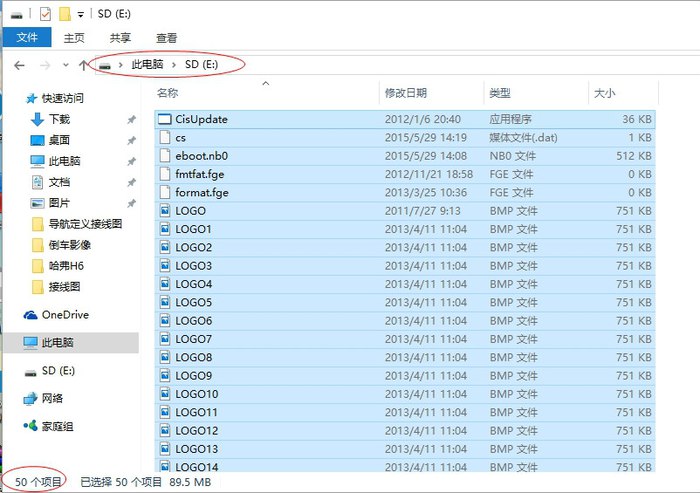This screenshot has height=493, width=700.
Task: Click file name LOGO13
Action: coord(197,449)
